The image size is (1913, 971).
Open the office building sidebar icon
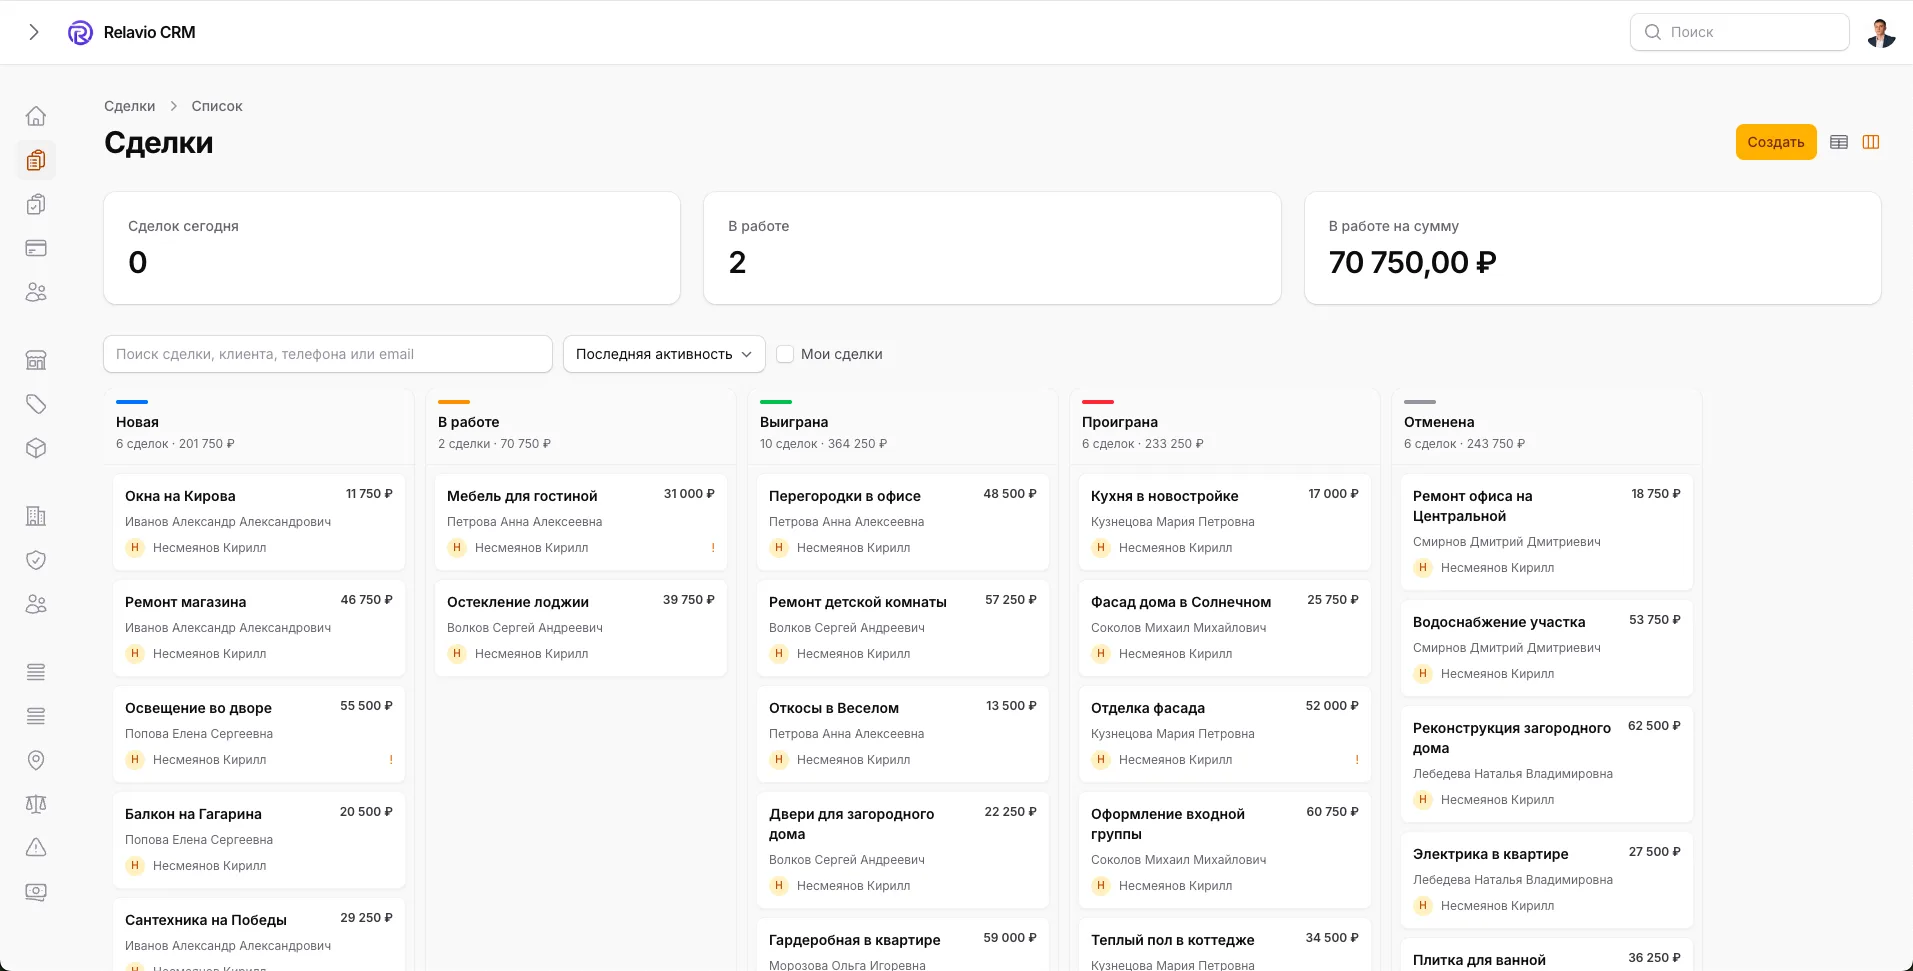(x=36, y=516)
